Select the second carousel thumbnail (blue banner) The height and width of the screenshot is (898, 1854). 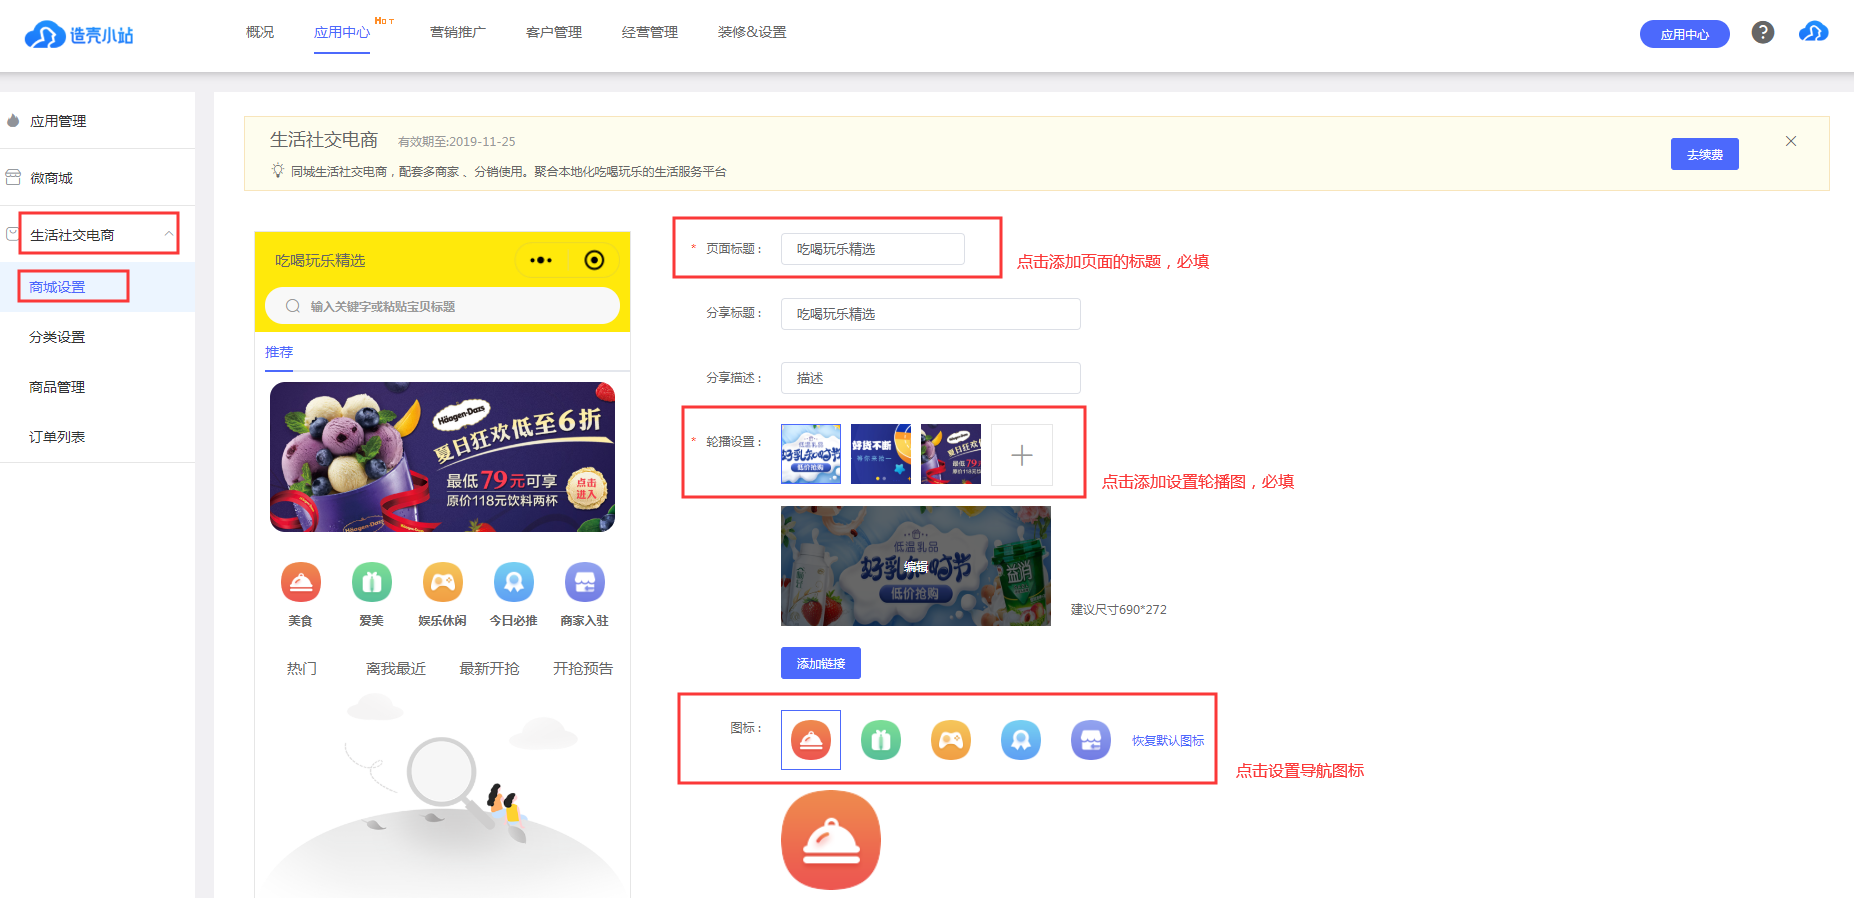pos(881,454)
